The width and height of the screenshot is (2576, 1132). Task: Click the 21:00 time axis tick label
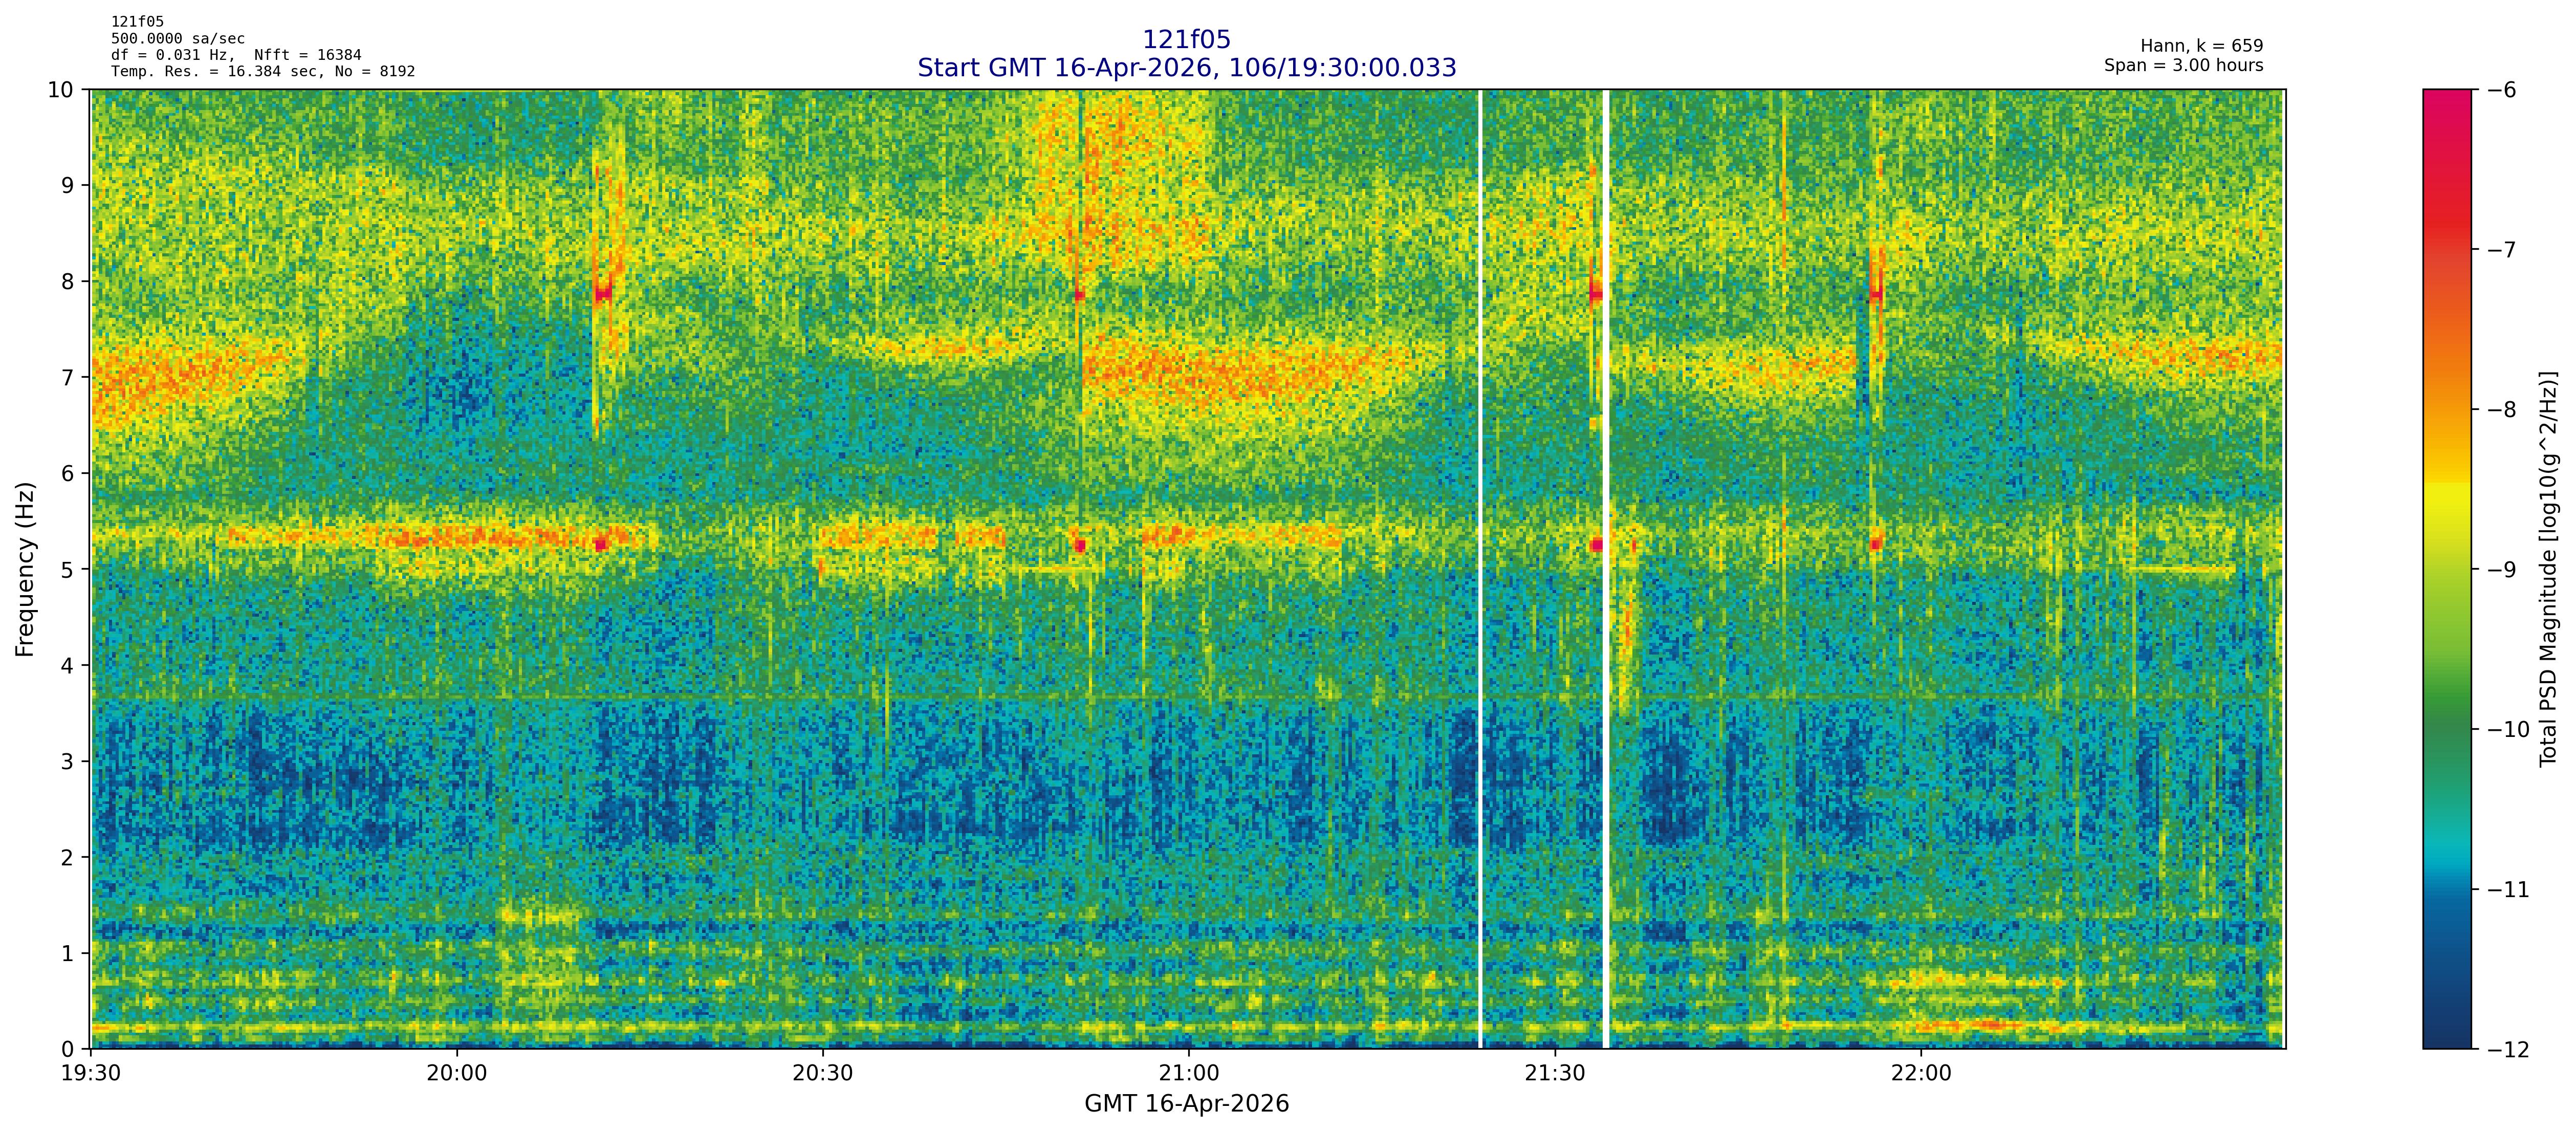tap(1189, 1073)
